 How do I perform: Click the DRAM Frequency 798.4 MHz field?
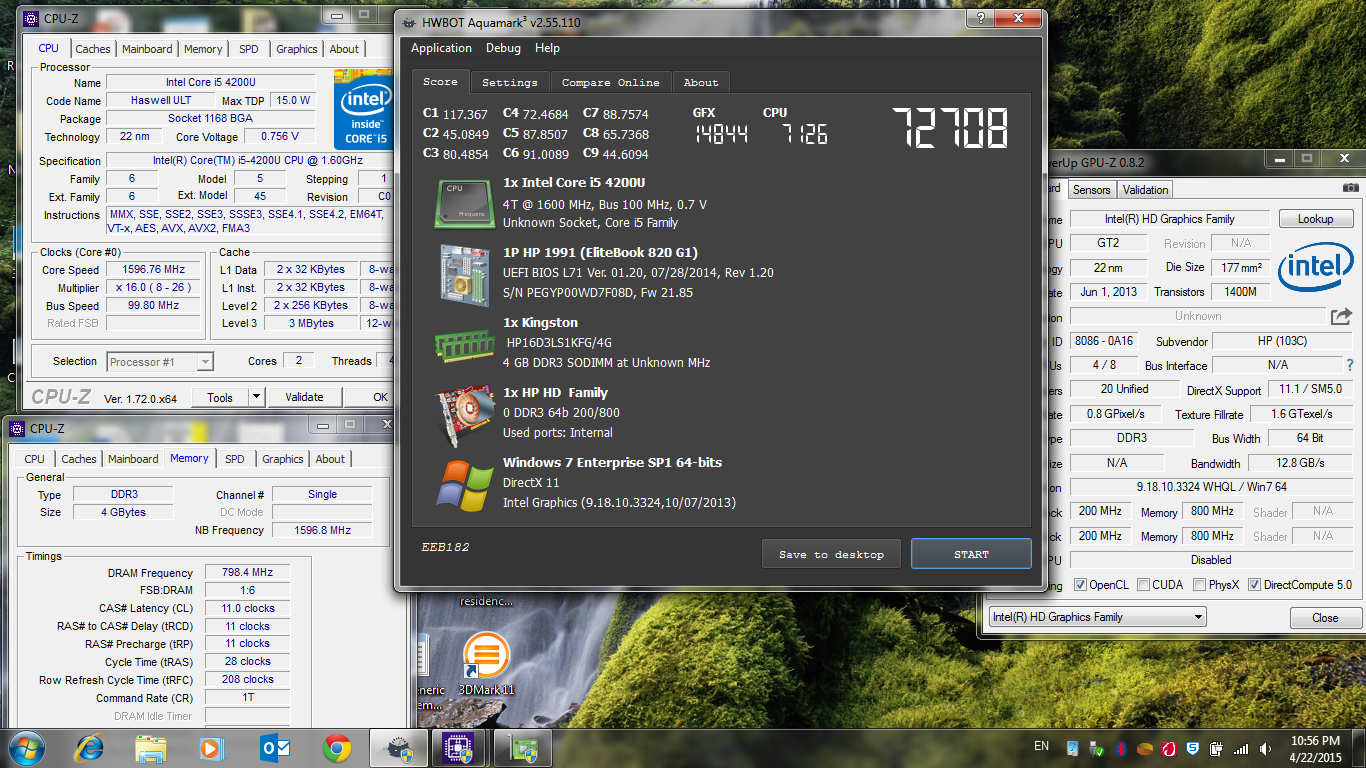[x=247, y=573]
